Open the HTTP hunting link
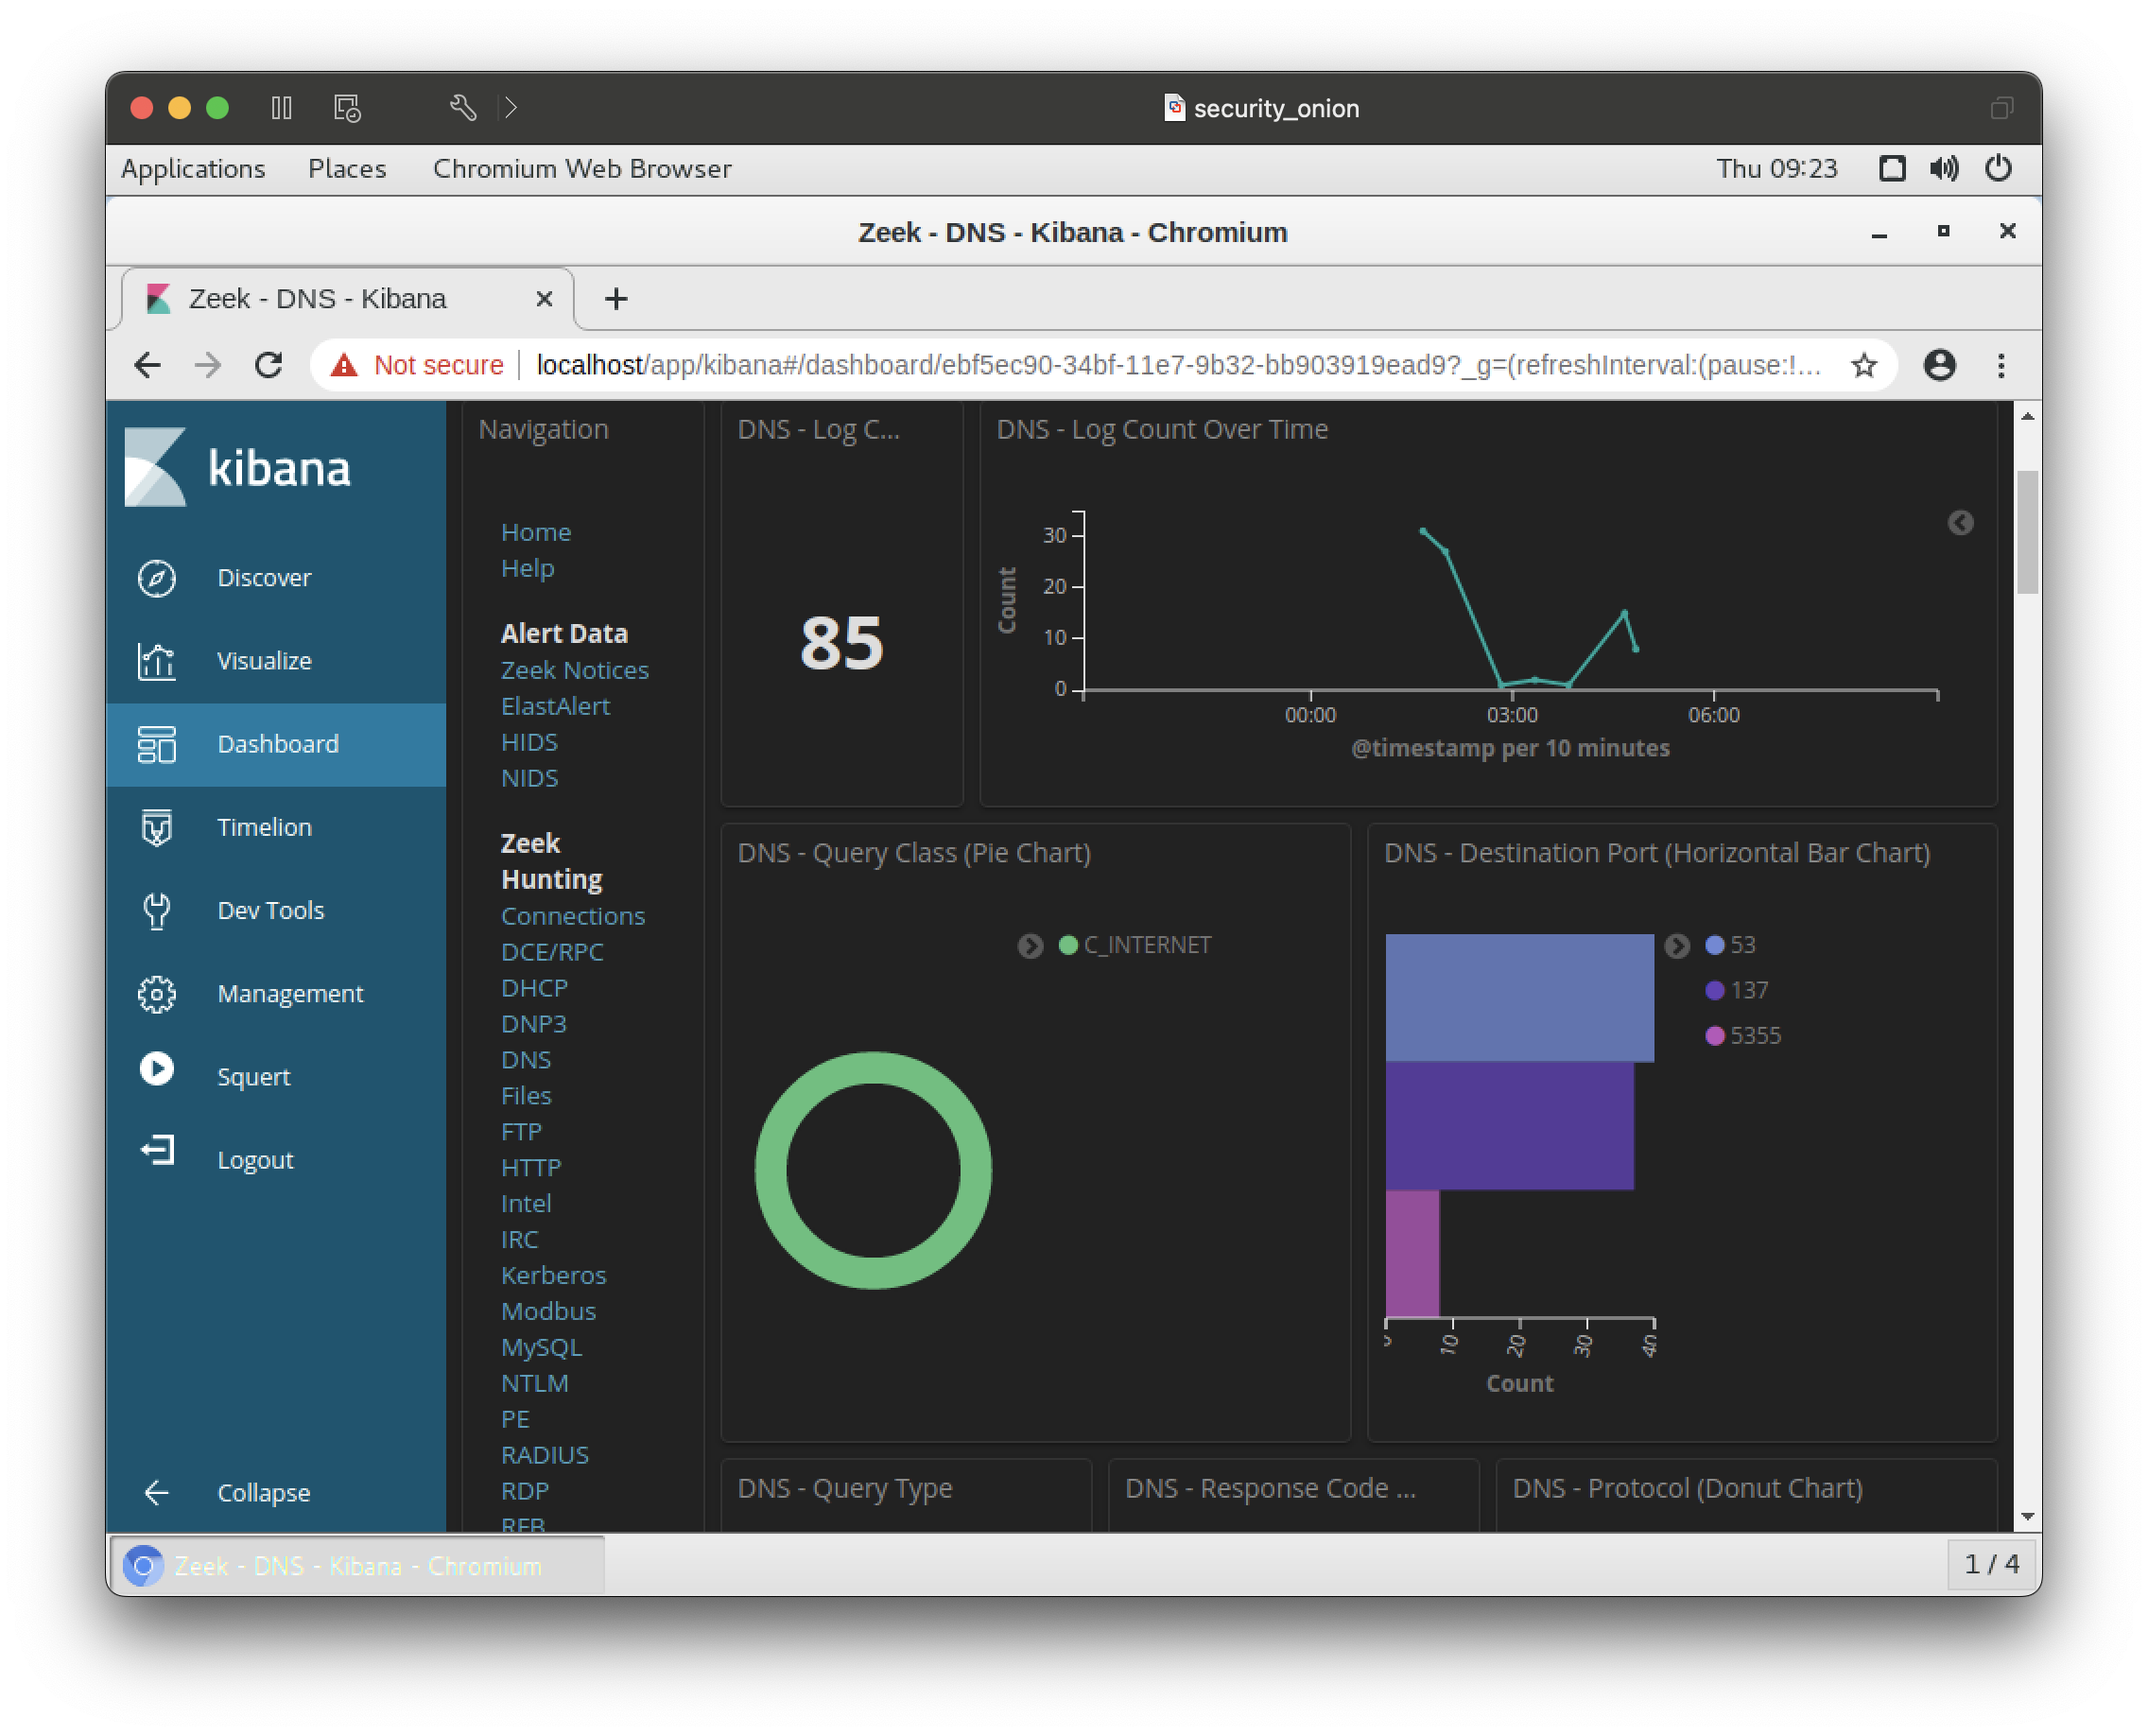The width and height of the screenshot is (2148, 1736). click(531, 1167)
